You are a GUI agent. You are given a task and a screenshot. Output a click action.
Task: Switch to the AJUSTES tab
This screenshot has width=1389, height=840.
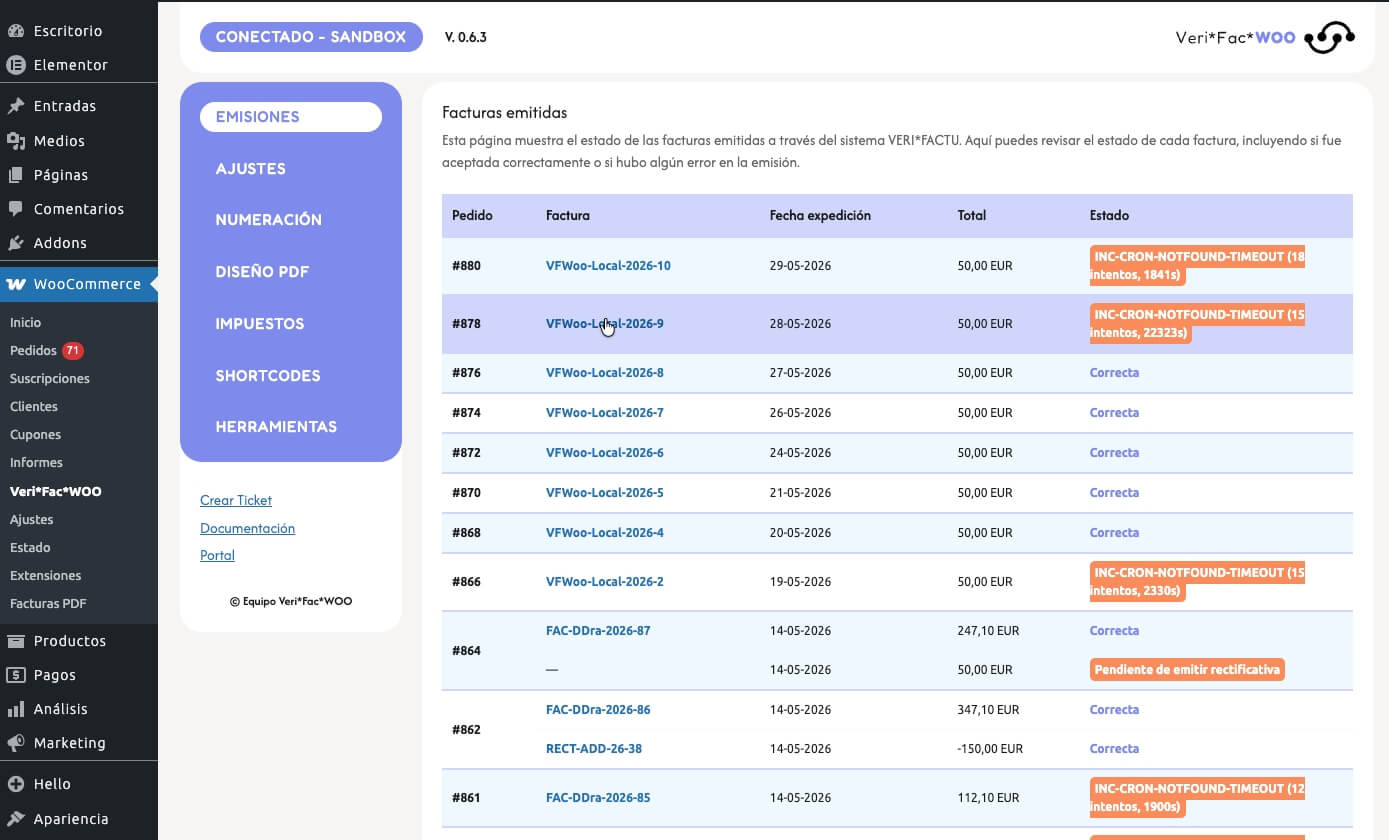(x=250, y=169)
